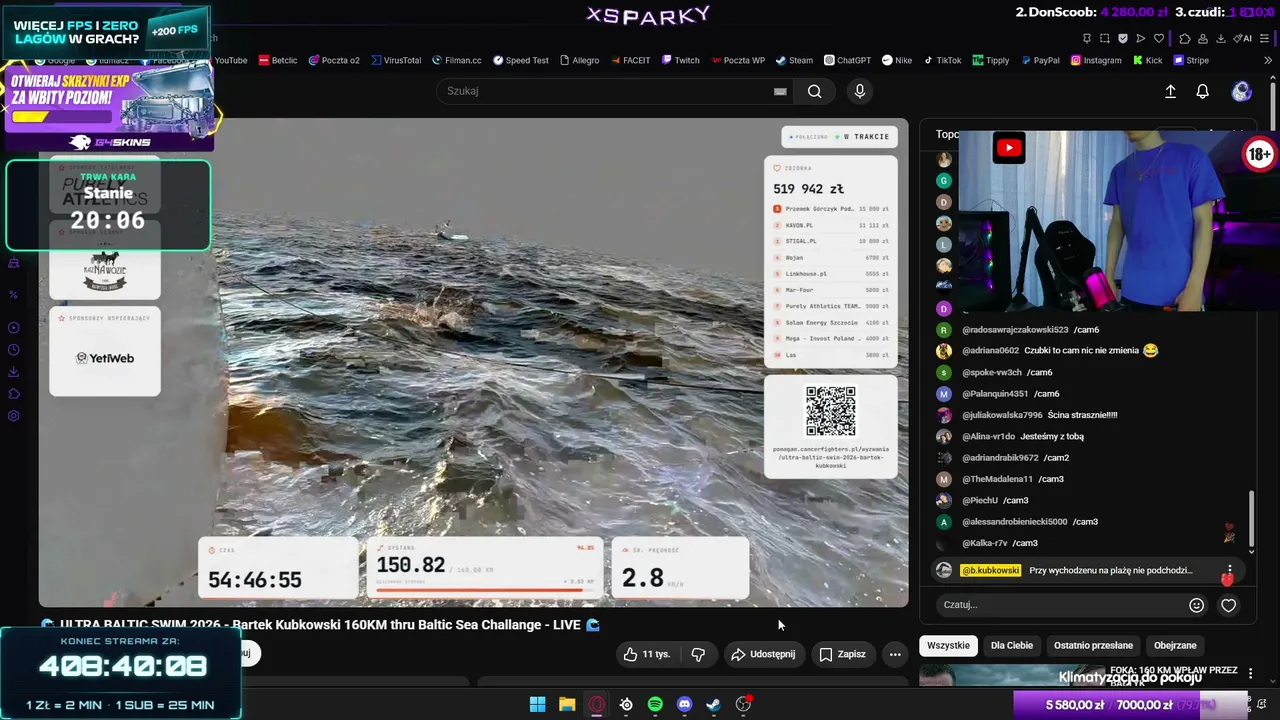
Task: Open Discord from the taskbar
Action: tap(684, 704)
